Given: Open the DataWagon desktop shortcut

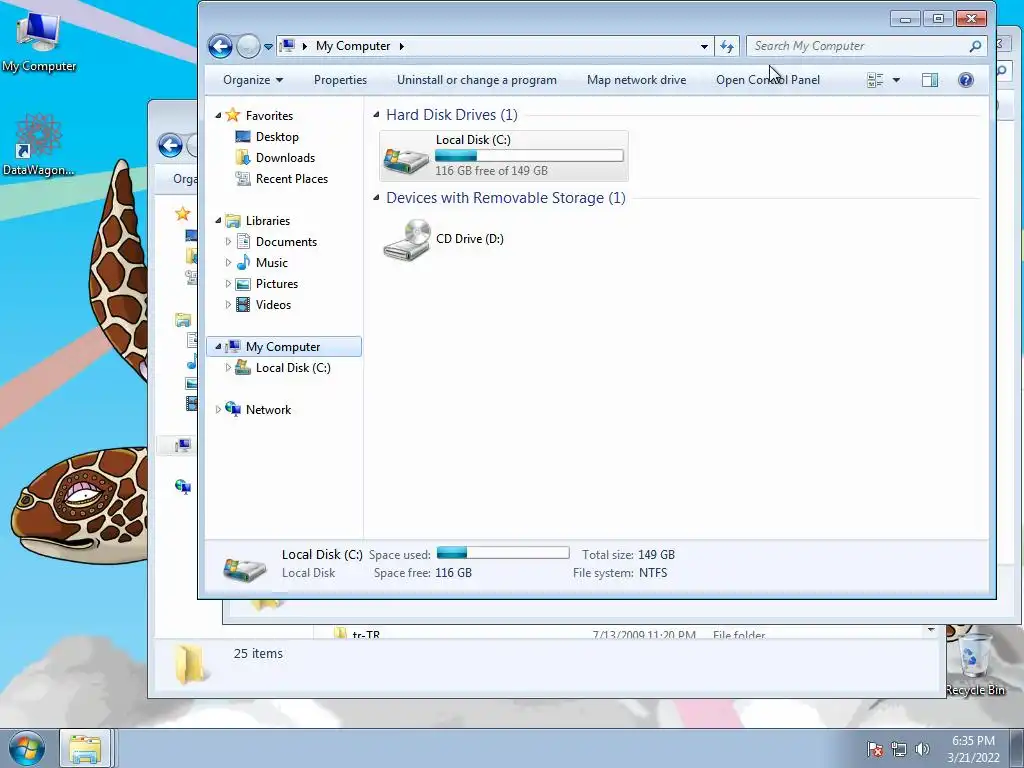Looking at the screenshot, I should [39, 144].
